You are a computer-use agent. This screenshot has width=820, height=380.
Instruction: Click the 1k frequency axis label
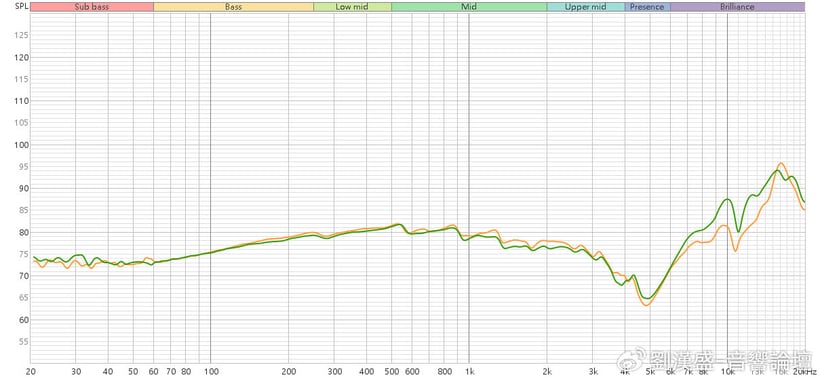click(469, 372)
